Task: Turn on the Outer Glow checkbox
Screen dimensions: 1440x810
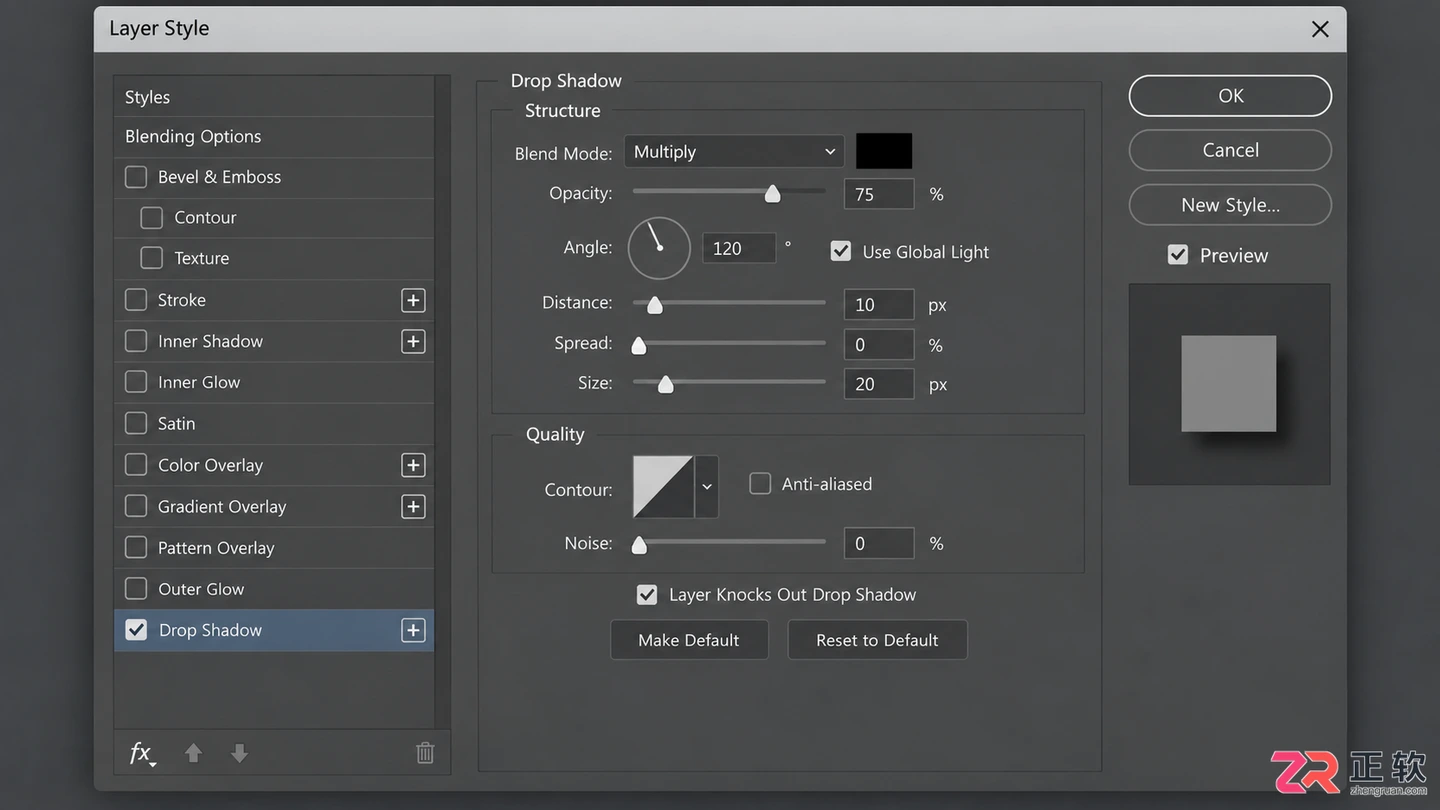Action: [x=136, y=589]
